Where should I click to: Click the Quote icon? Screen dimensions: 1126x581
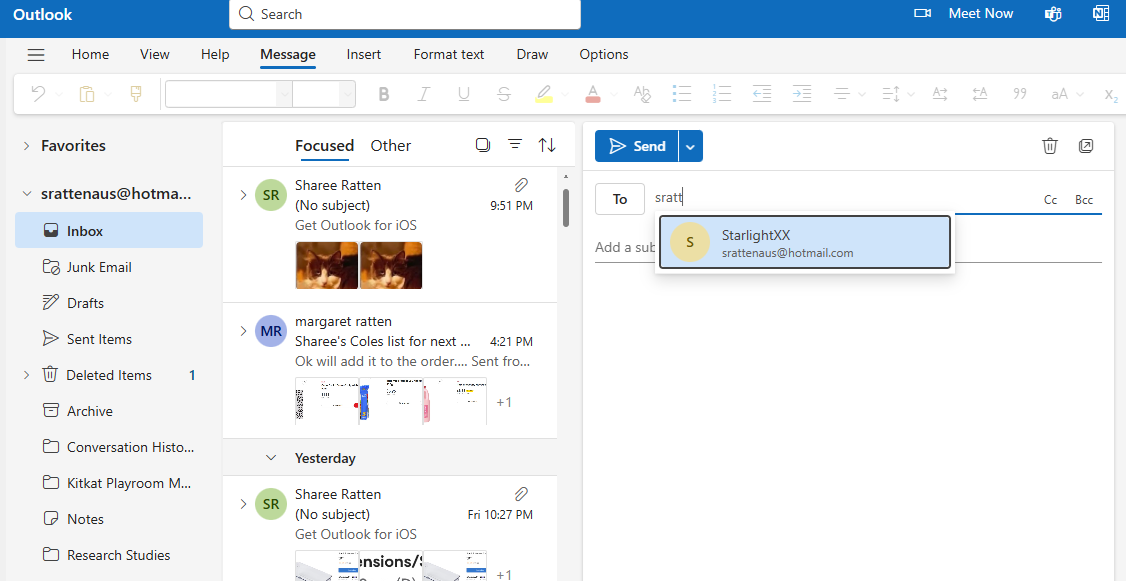click(1019, 94)
